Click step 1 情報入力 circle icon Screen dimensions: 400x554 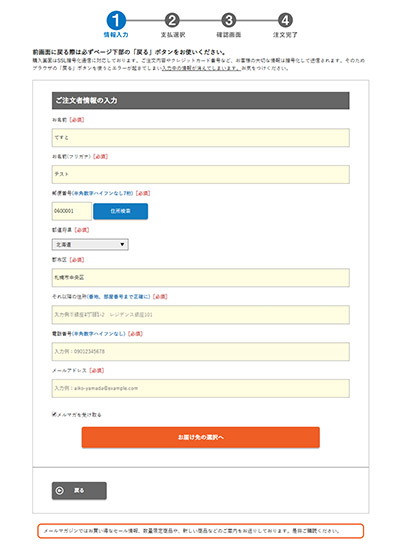point(116,20)
